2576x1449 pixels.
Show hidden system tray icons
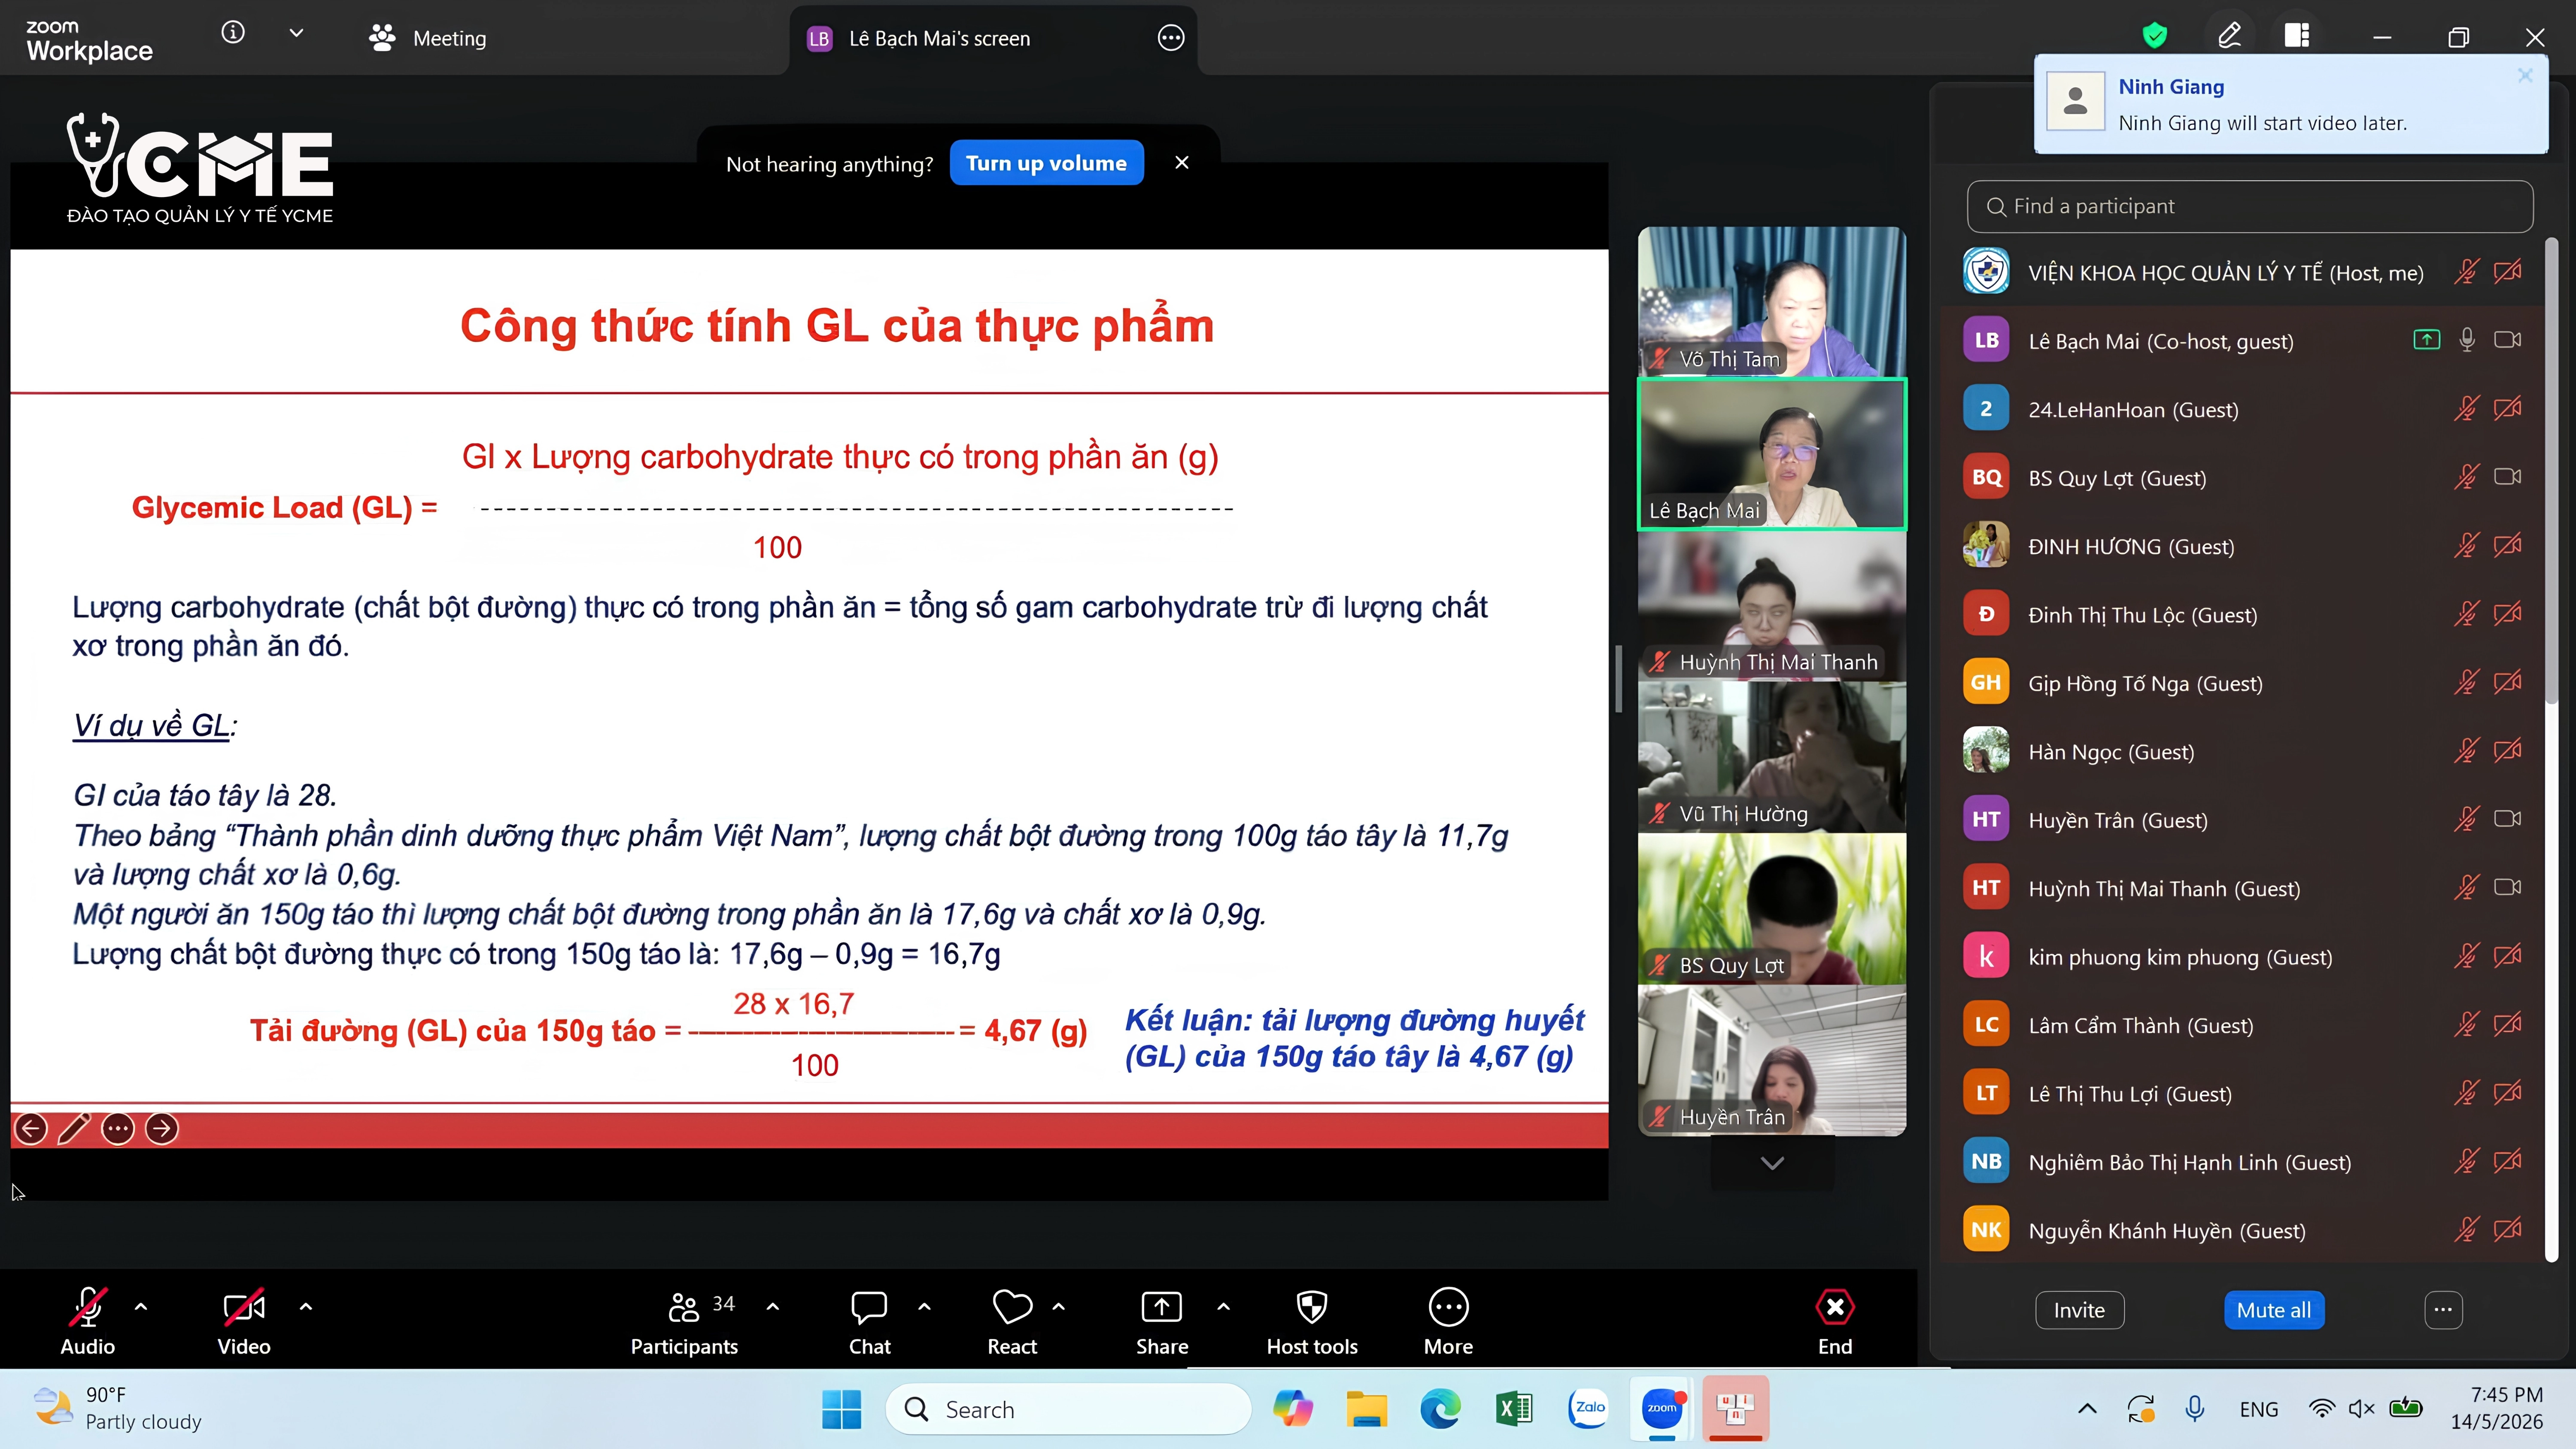click(2087, 1409)
